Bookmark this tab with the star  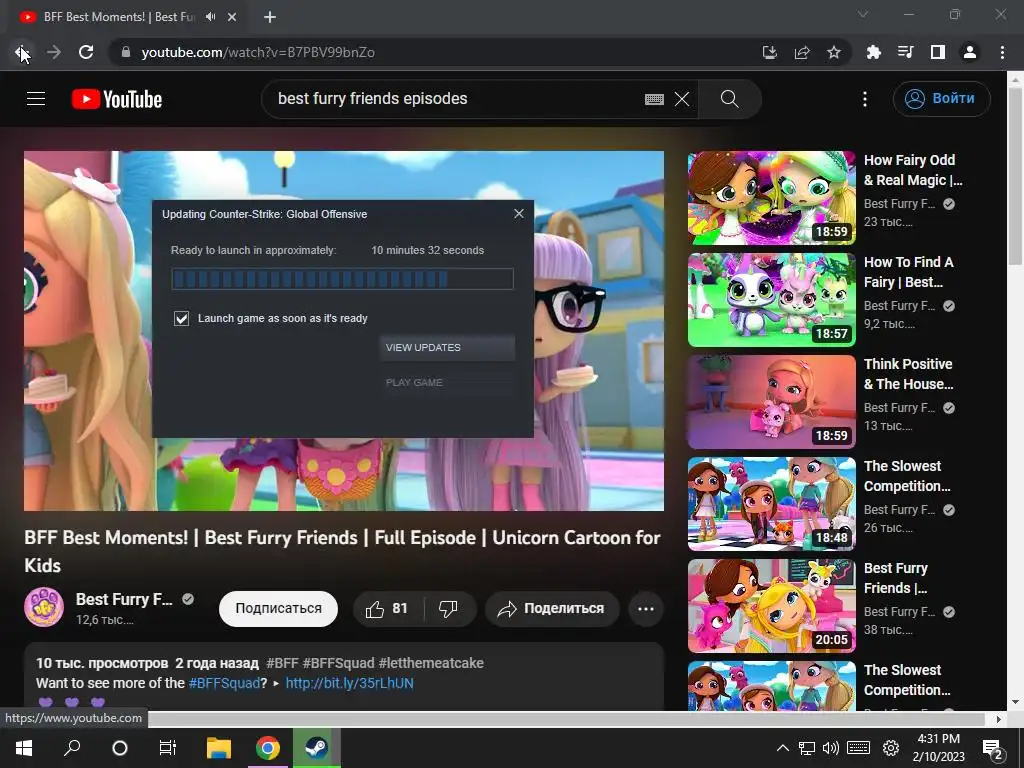coord(834,52)
